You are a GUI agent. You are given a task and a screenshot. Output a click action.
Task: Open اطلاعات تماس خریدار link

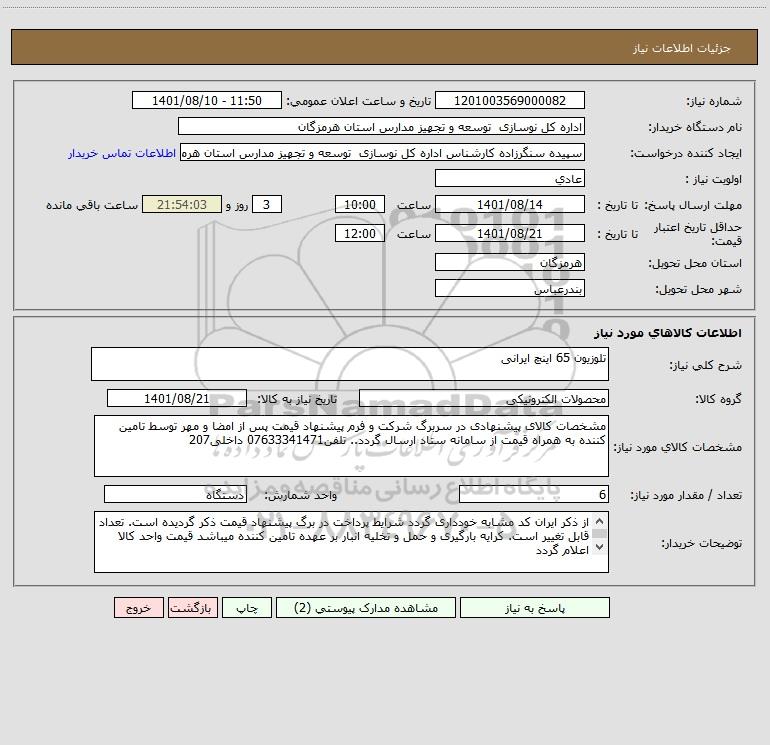[122, 153]
